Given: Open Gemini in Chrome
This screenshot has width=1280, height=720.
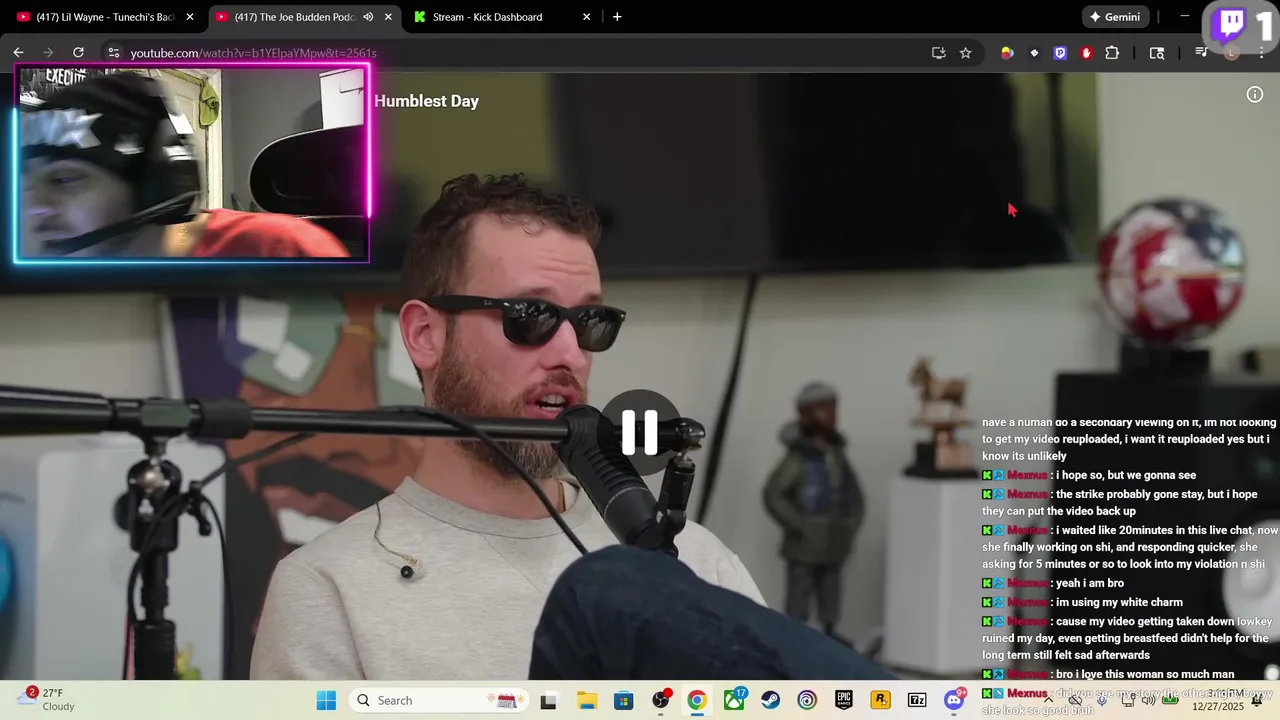Looking at the screenshot, I should click(1115, 17).
